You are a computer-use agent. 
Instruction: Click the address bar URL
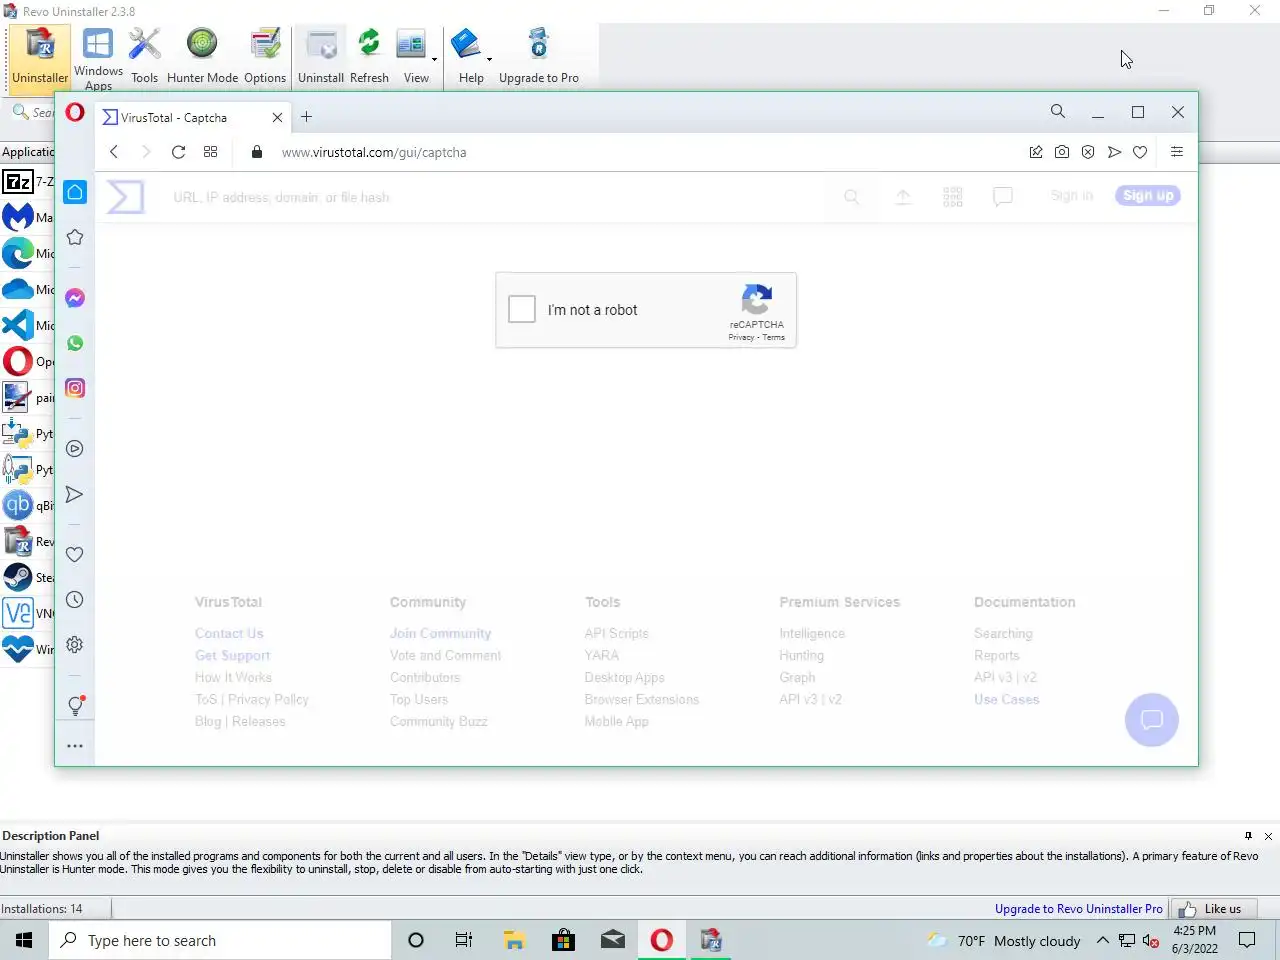point(374,152)
